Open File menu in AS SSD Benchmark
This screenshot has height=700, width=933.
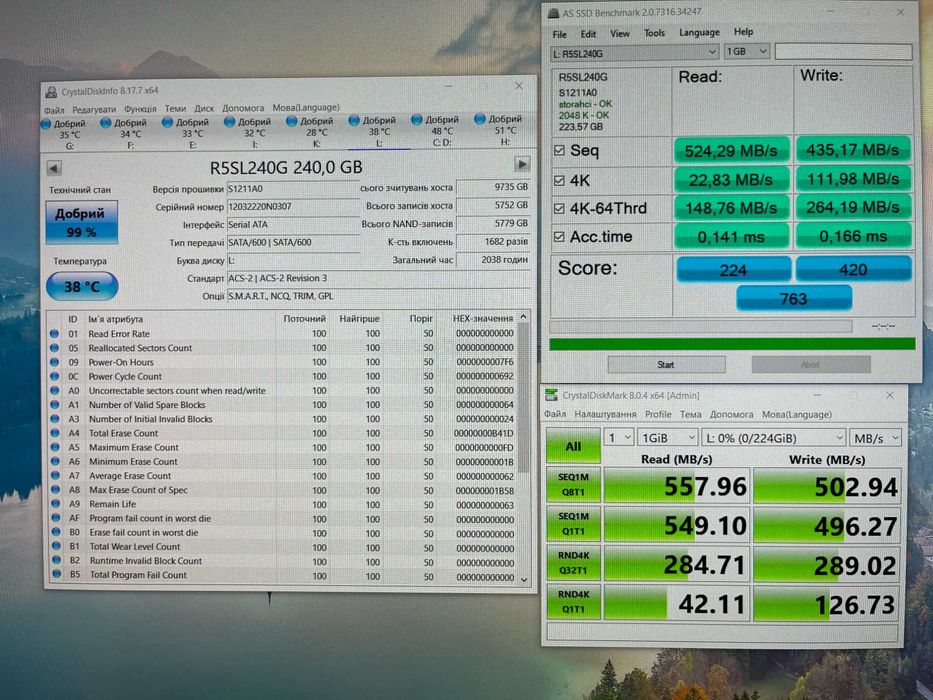point(560,35)
